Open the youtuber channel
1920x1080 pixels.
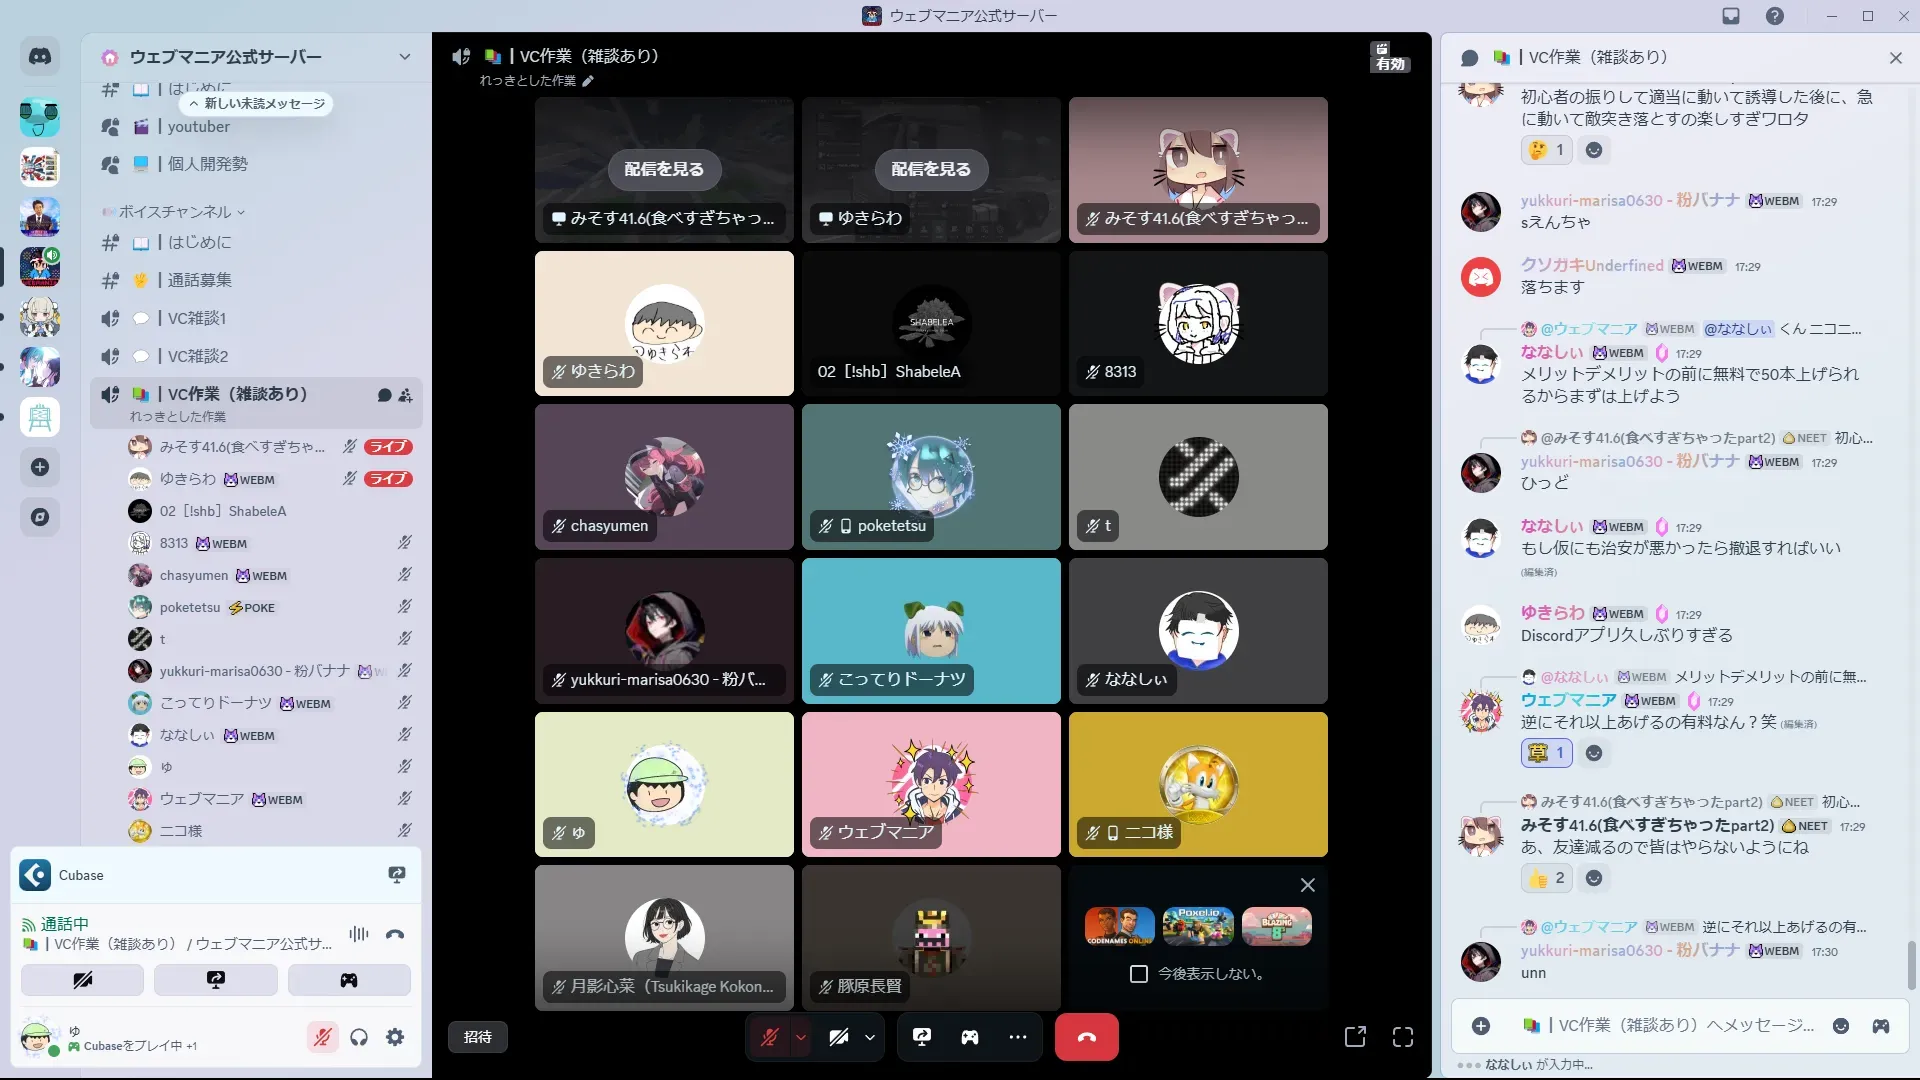click(198, 127)
